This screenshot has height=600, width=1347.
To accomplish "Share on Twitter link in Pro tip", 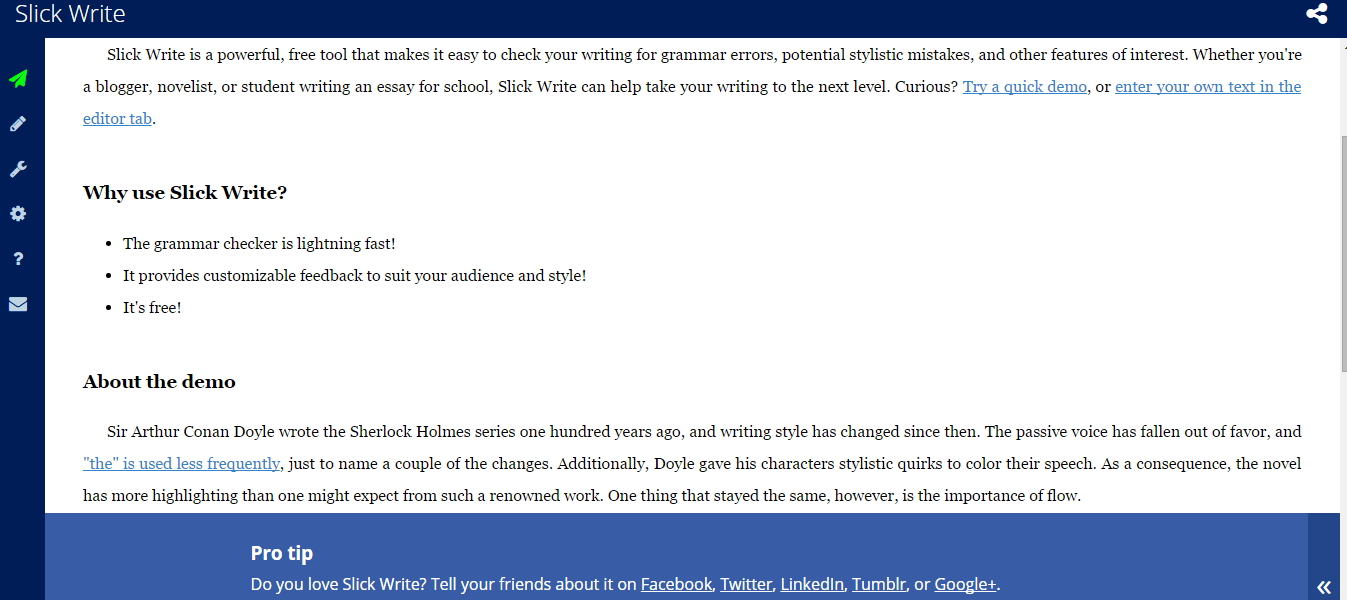I will [746, 584].
